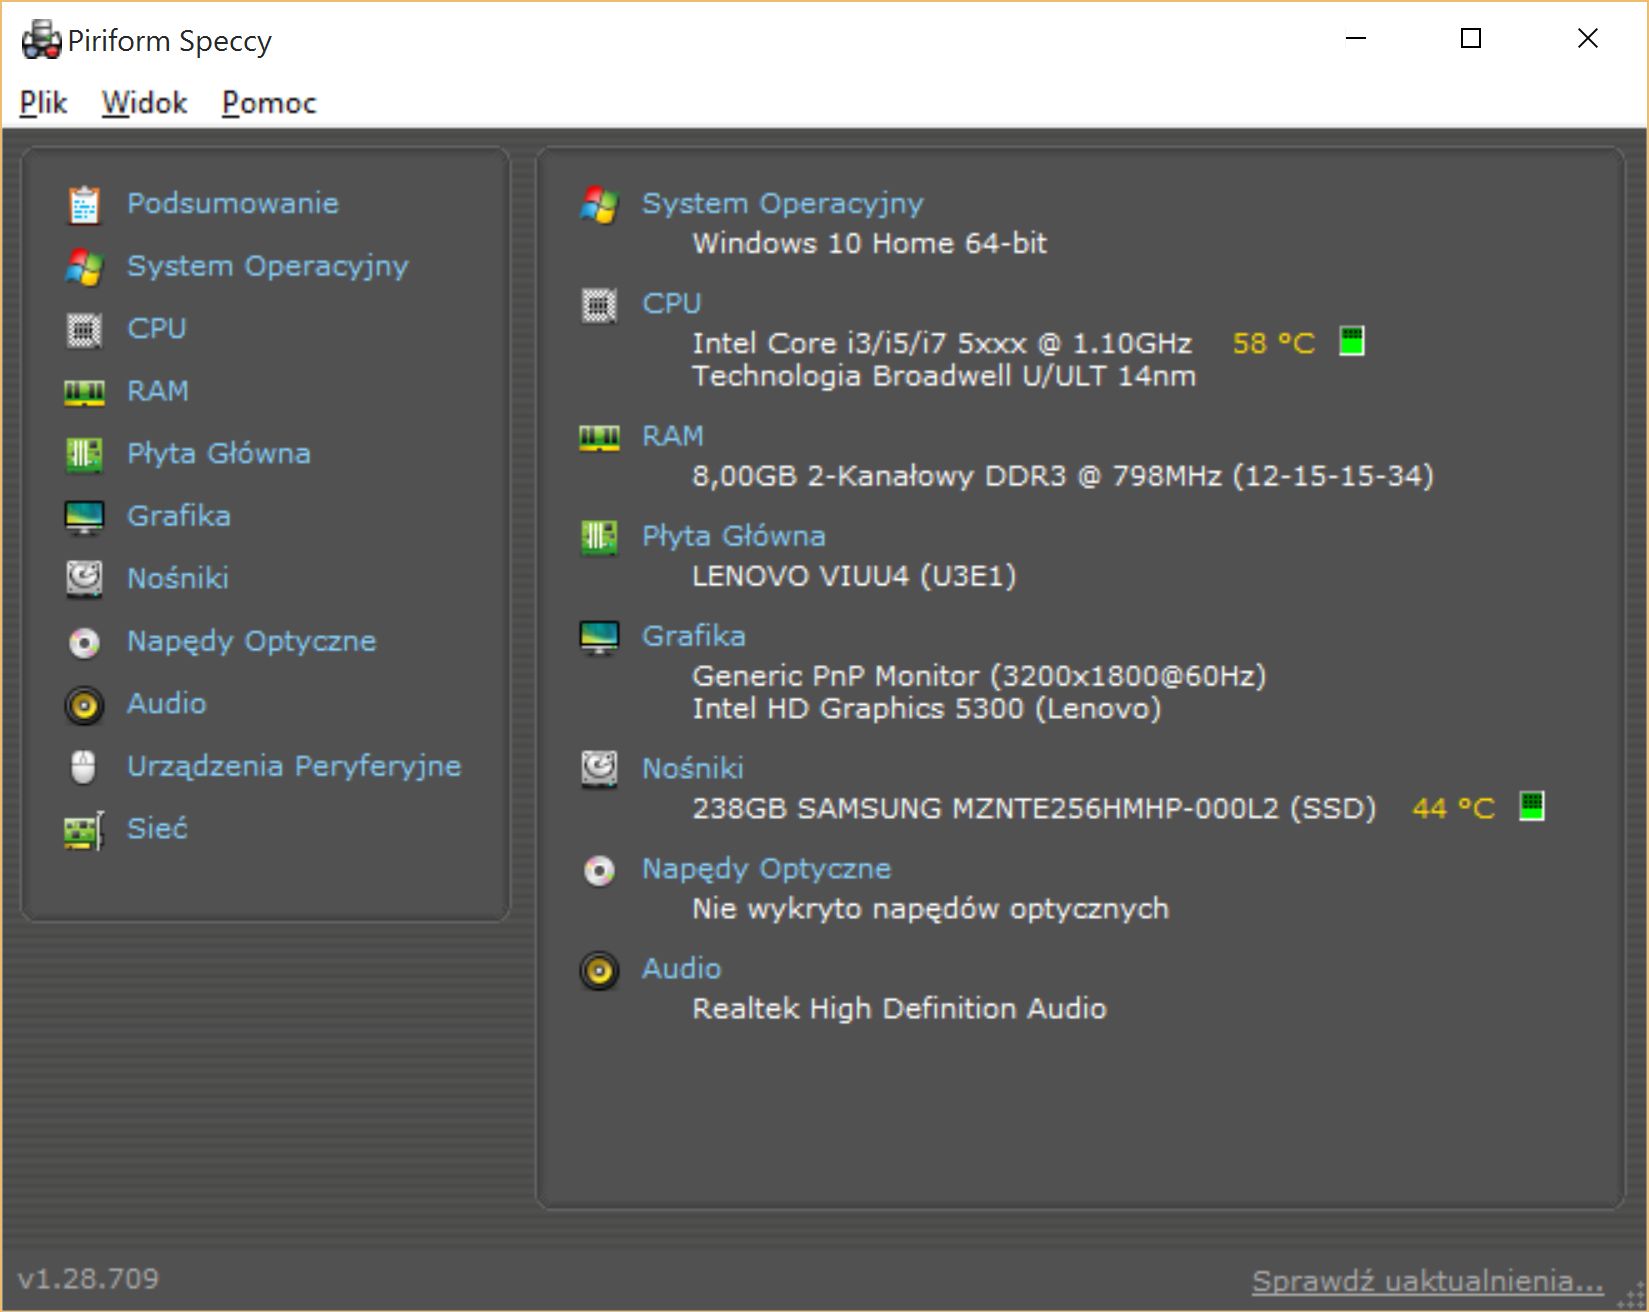Open the Widok menu
Image resolution: width=1649 pixels, height=1312 pixels.
[144, 102]
